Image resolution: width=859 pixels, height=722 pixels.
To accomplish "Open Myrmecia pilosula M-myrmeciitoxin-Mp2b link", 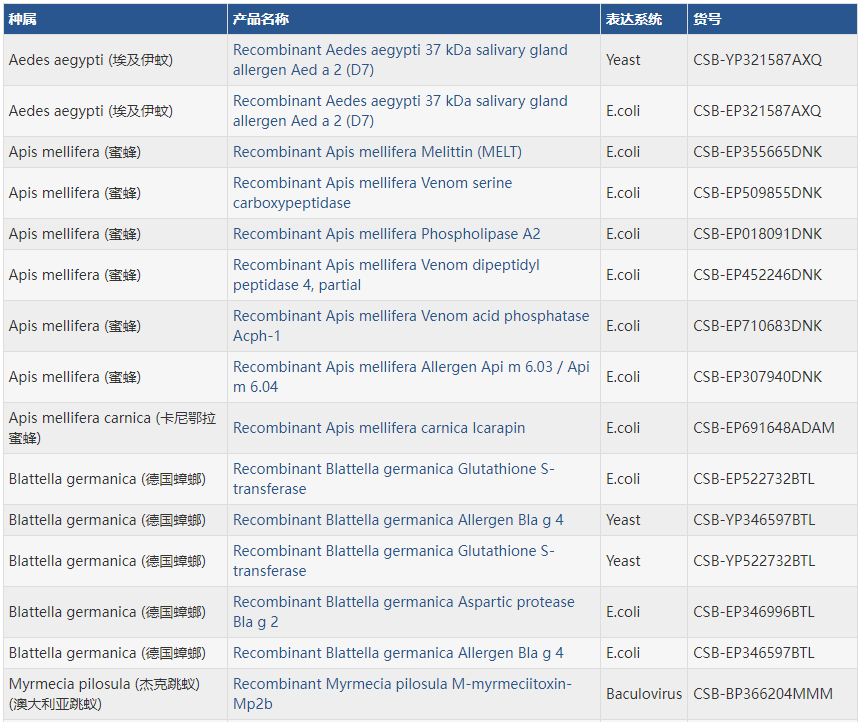I will (x=402, y=694).
